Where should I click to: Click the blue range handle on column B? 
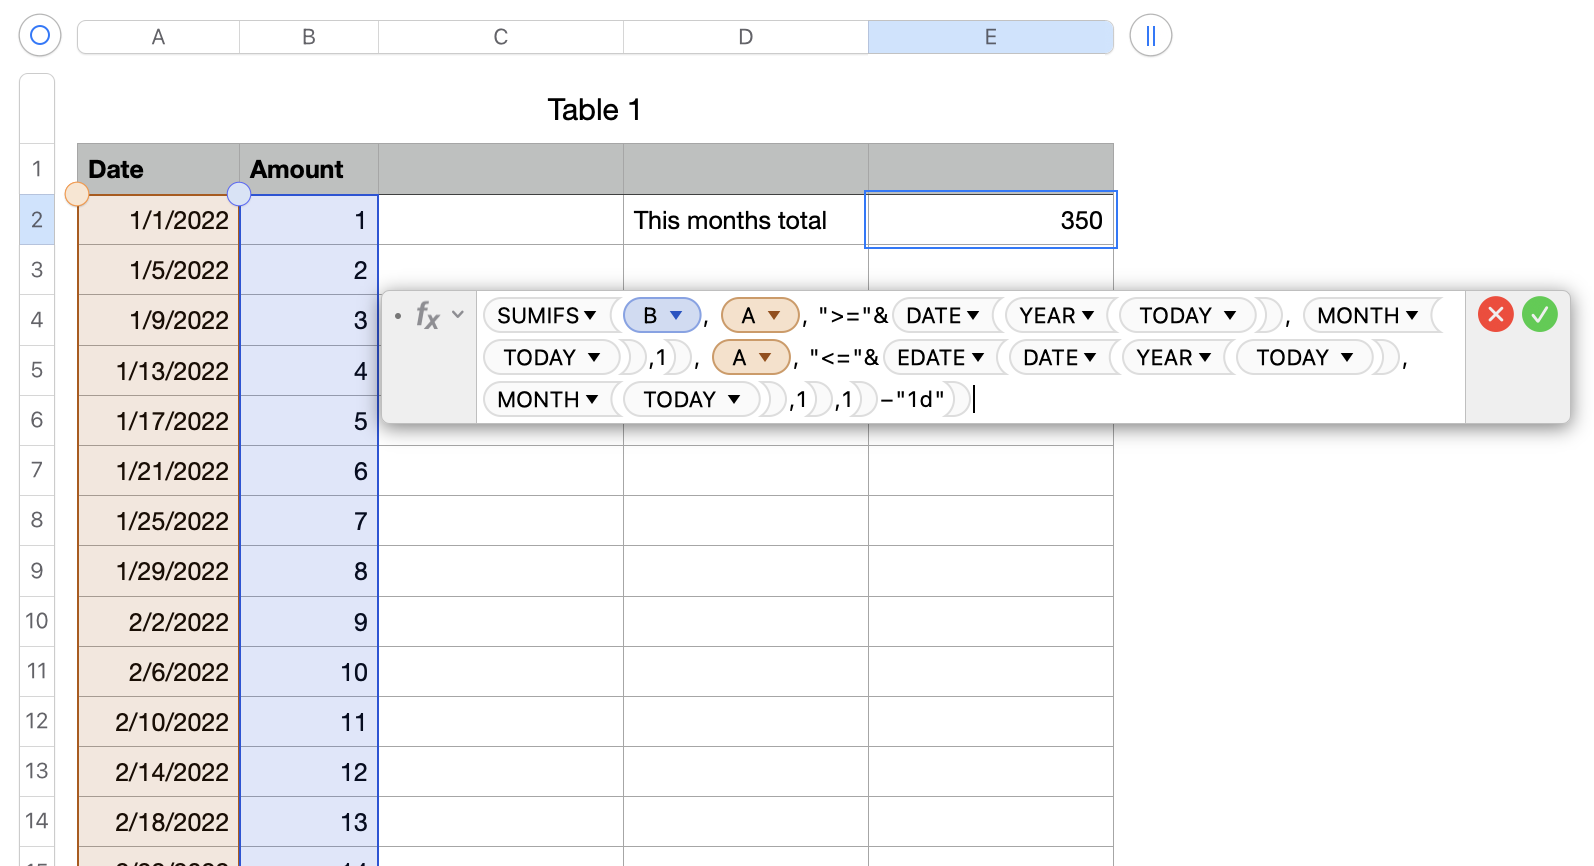[x=239, y=194]
